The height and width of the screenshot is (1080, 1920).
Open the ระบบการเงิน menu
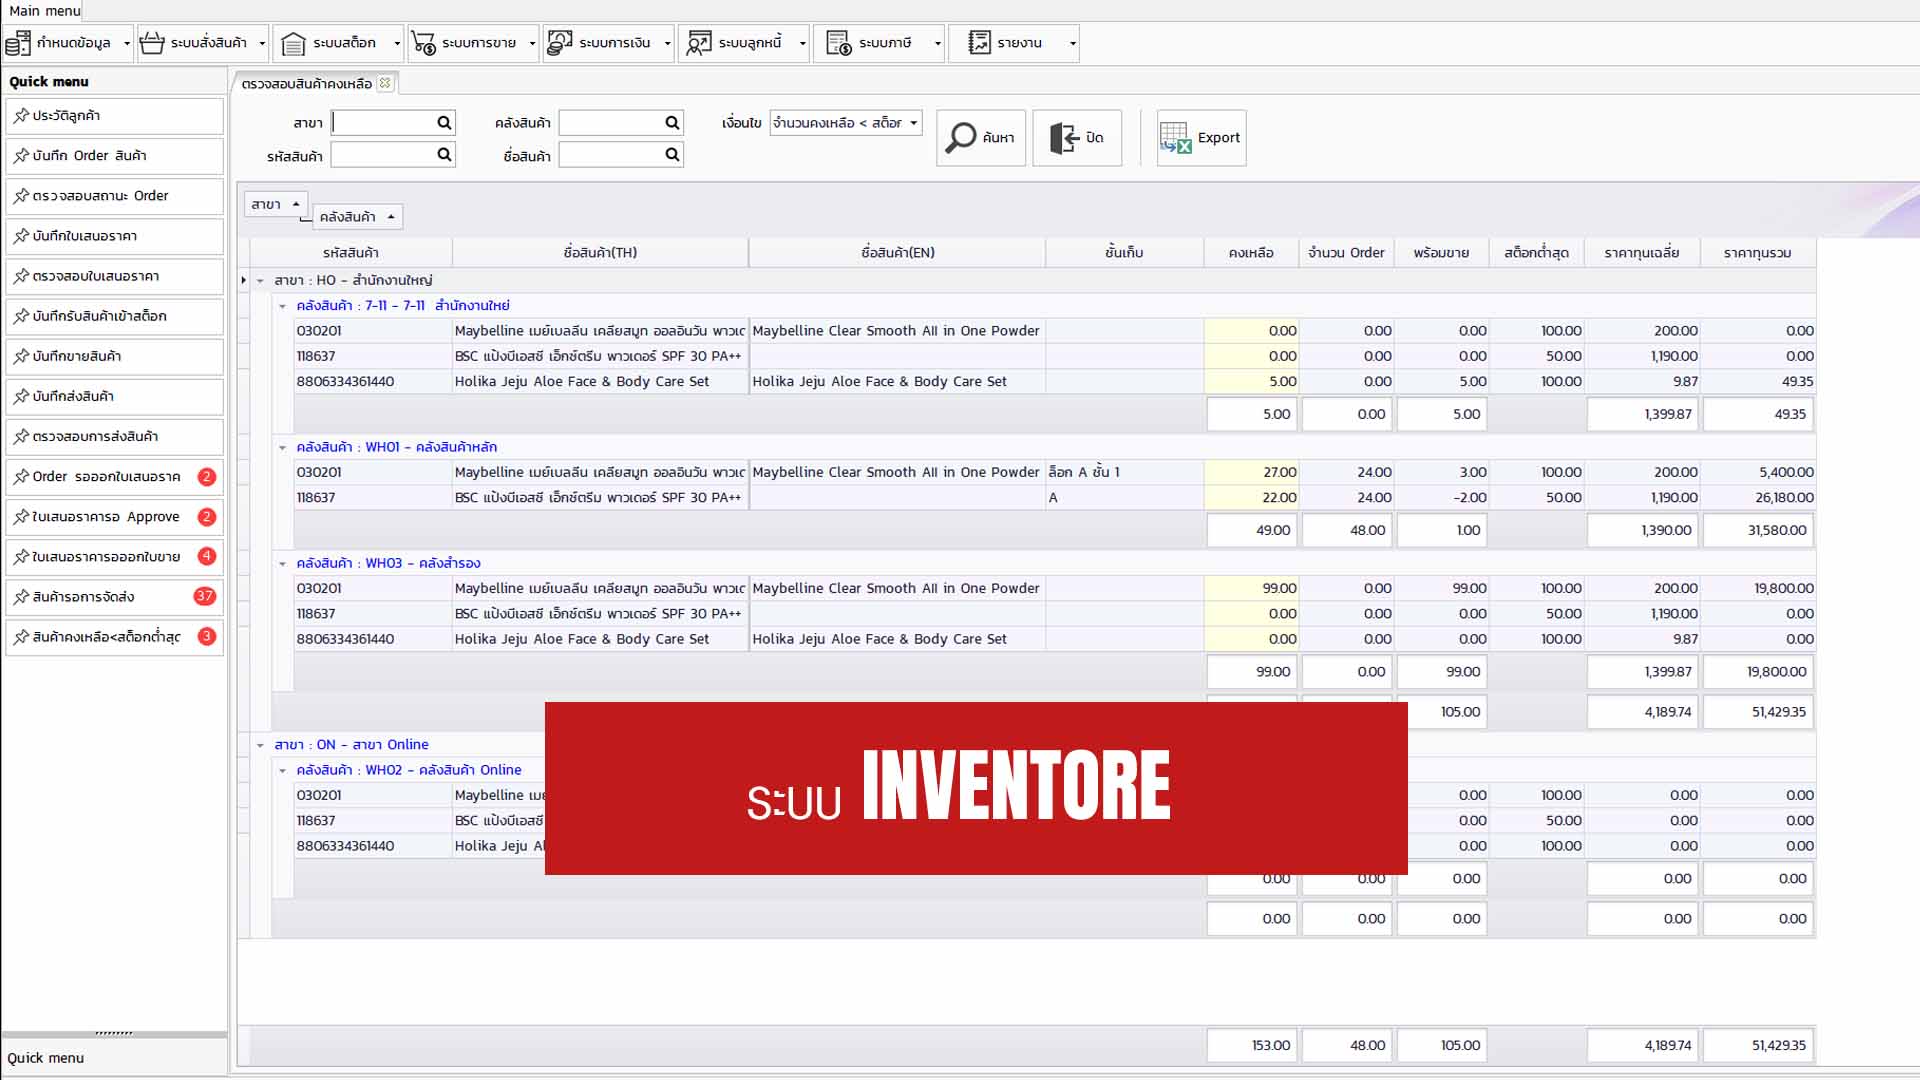point(609,43)
